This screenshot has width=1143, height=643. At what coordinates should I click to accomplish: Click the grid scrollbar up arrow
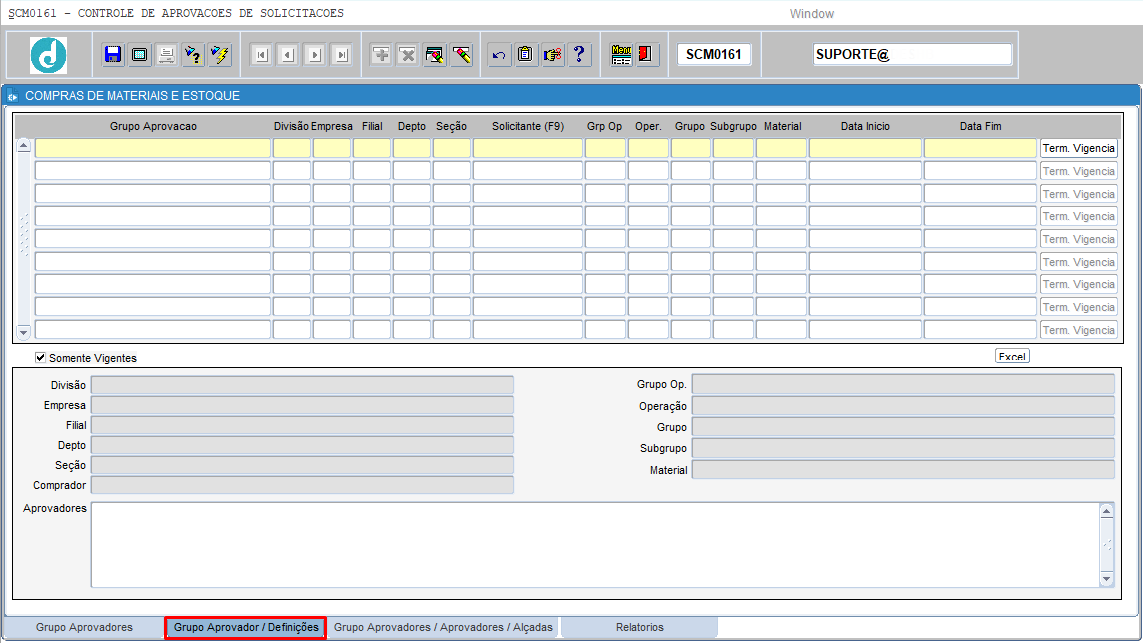(23, 146)
